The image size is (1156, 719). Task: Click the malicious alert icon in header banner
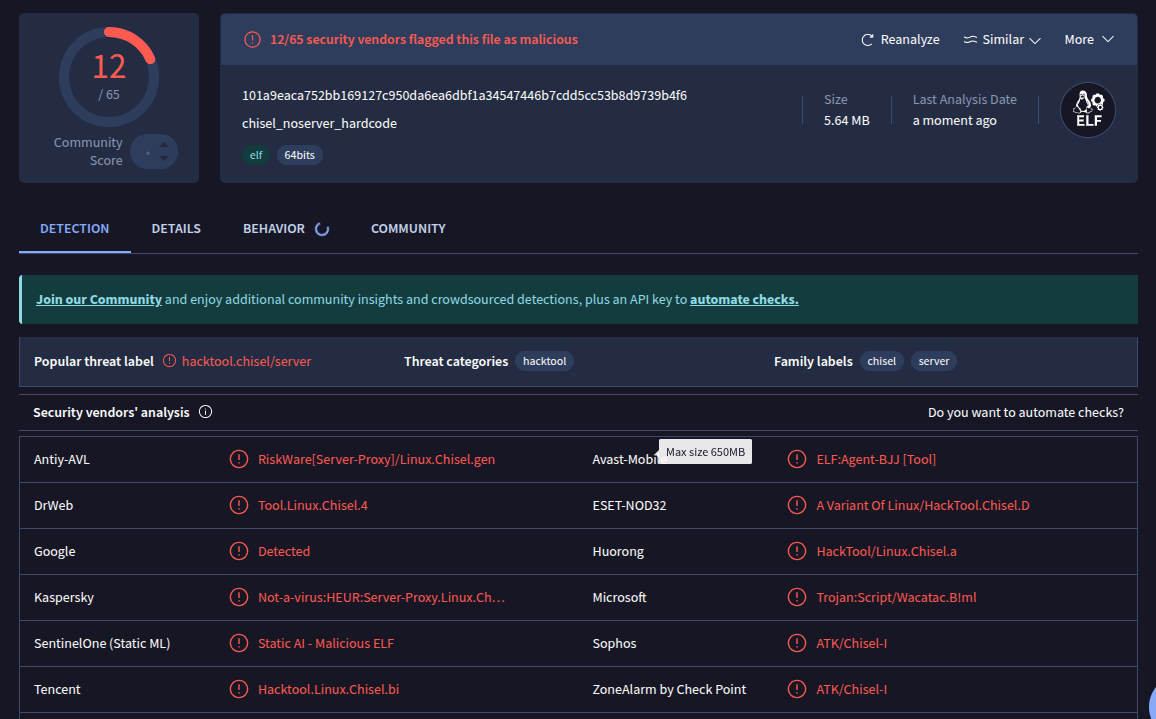click(x=252, y=40)
